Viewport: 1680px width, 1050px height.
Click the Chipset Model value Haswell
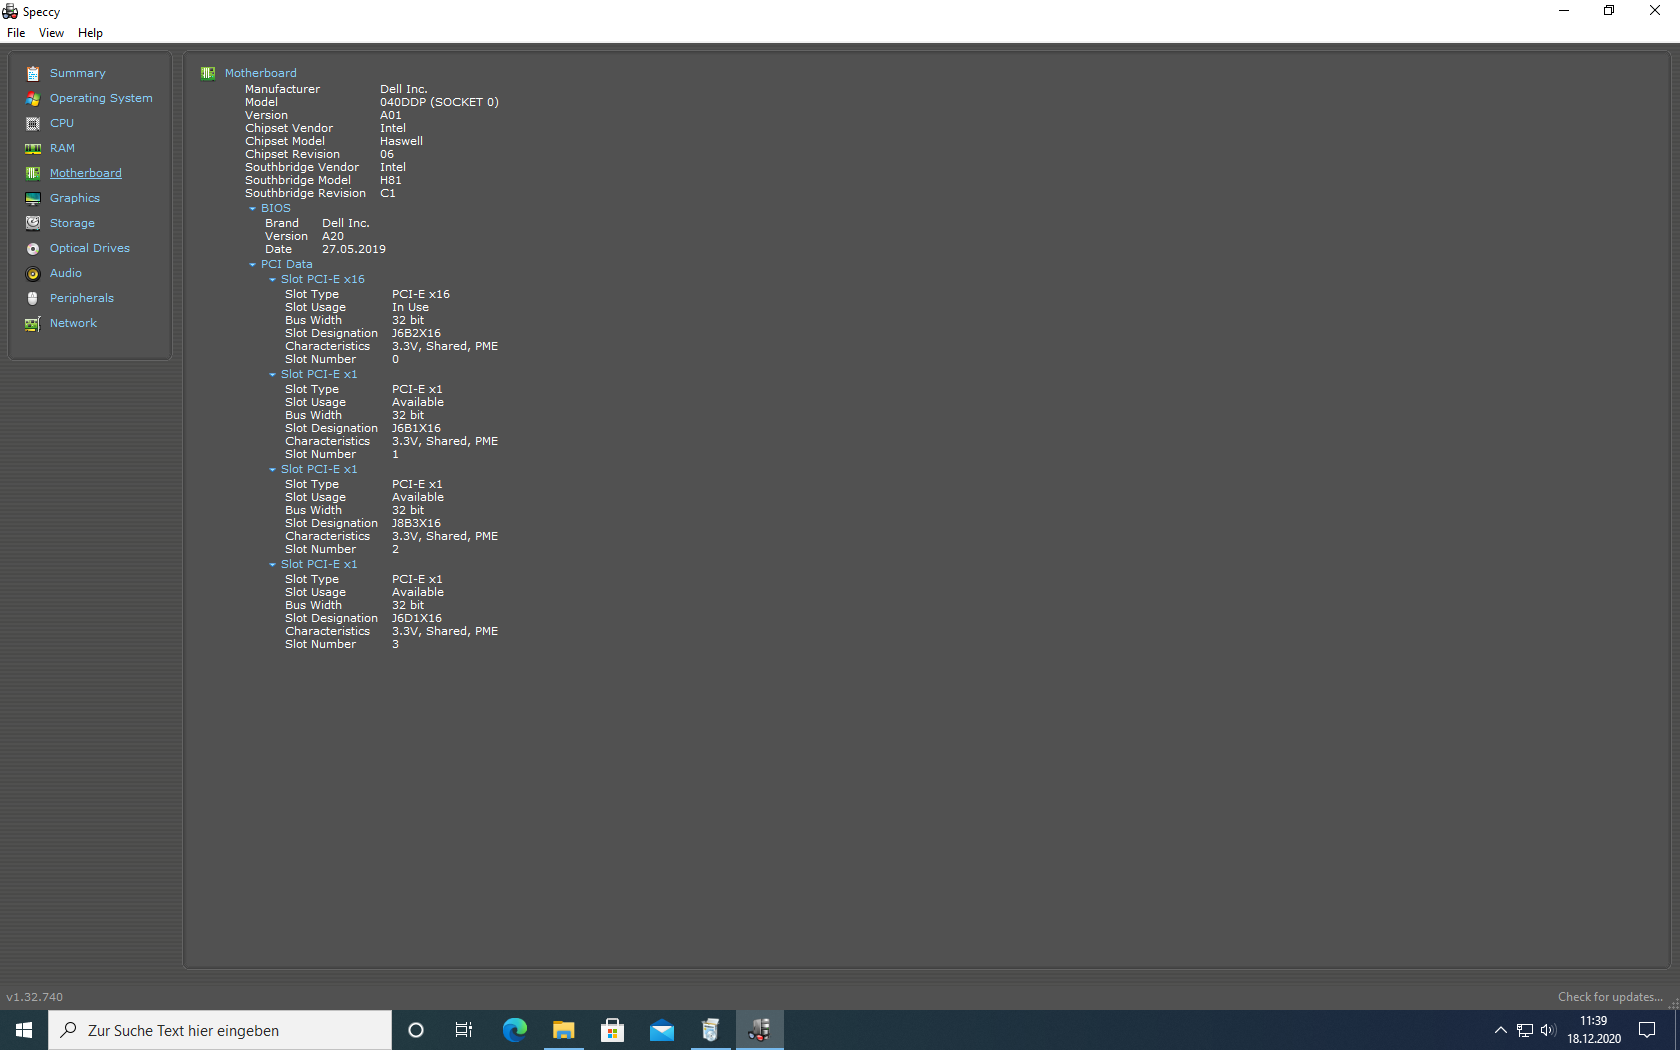[401, 141]
